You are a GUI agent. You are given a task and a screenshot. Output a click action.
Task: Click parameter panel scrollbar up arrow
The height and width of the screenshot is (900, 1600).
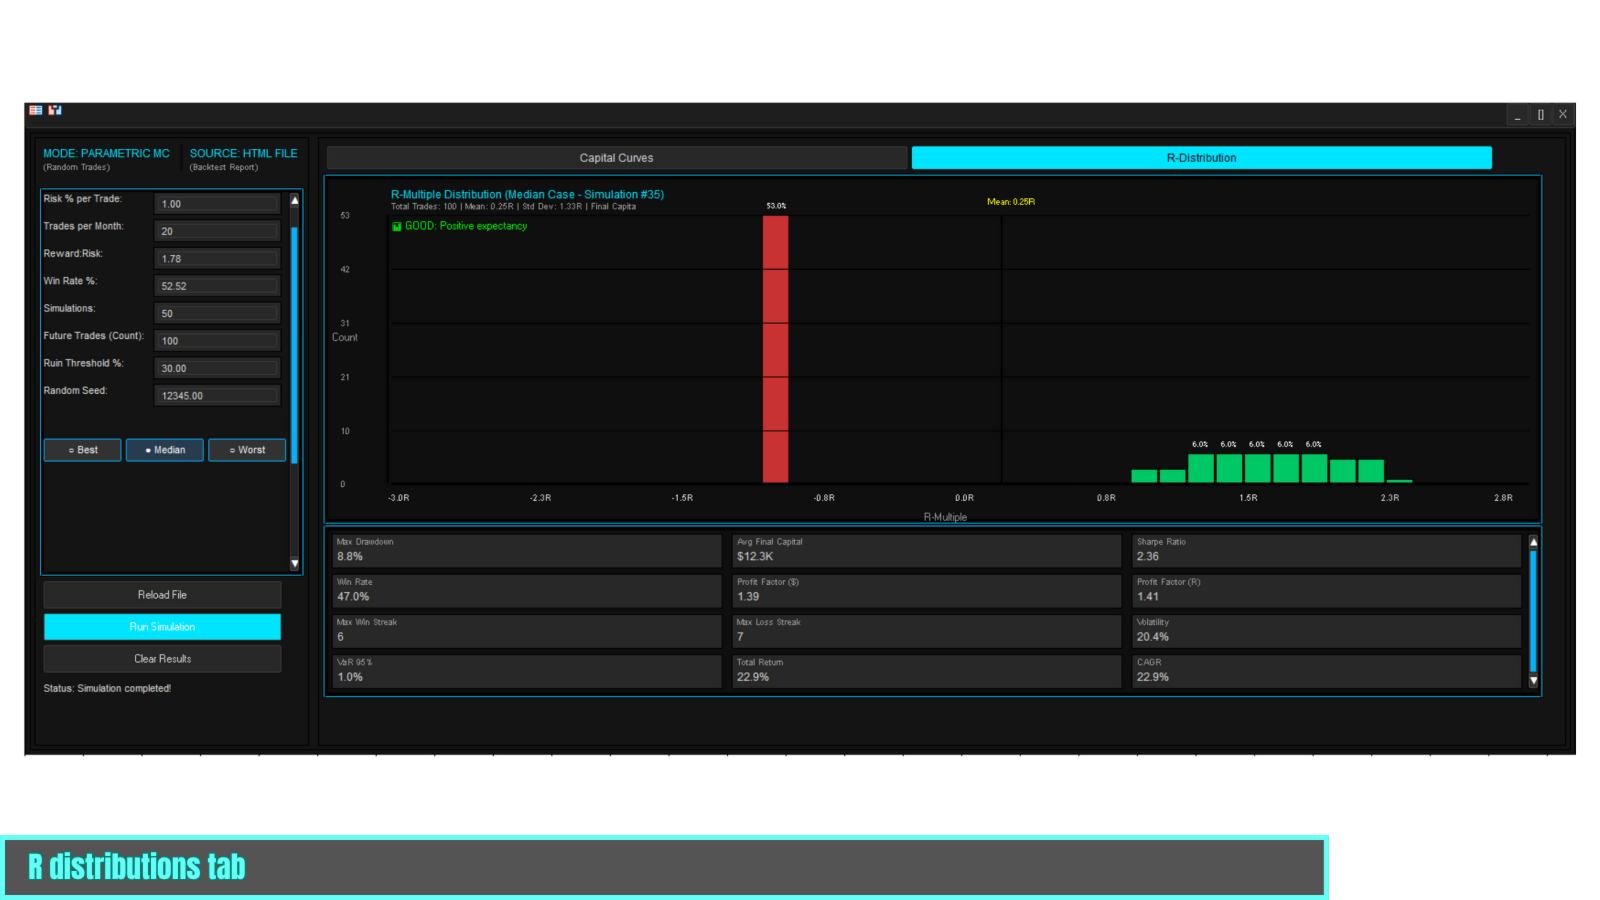295,200
